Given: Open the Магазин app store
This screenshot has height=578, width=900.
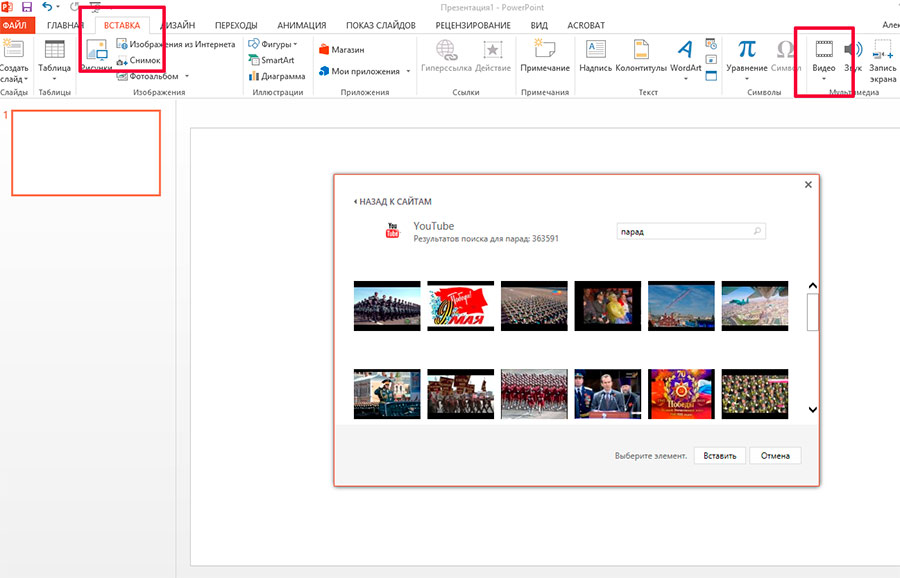Looking at the screenshot, I should pos(342,50).
